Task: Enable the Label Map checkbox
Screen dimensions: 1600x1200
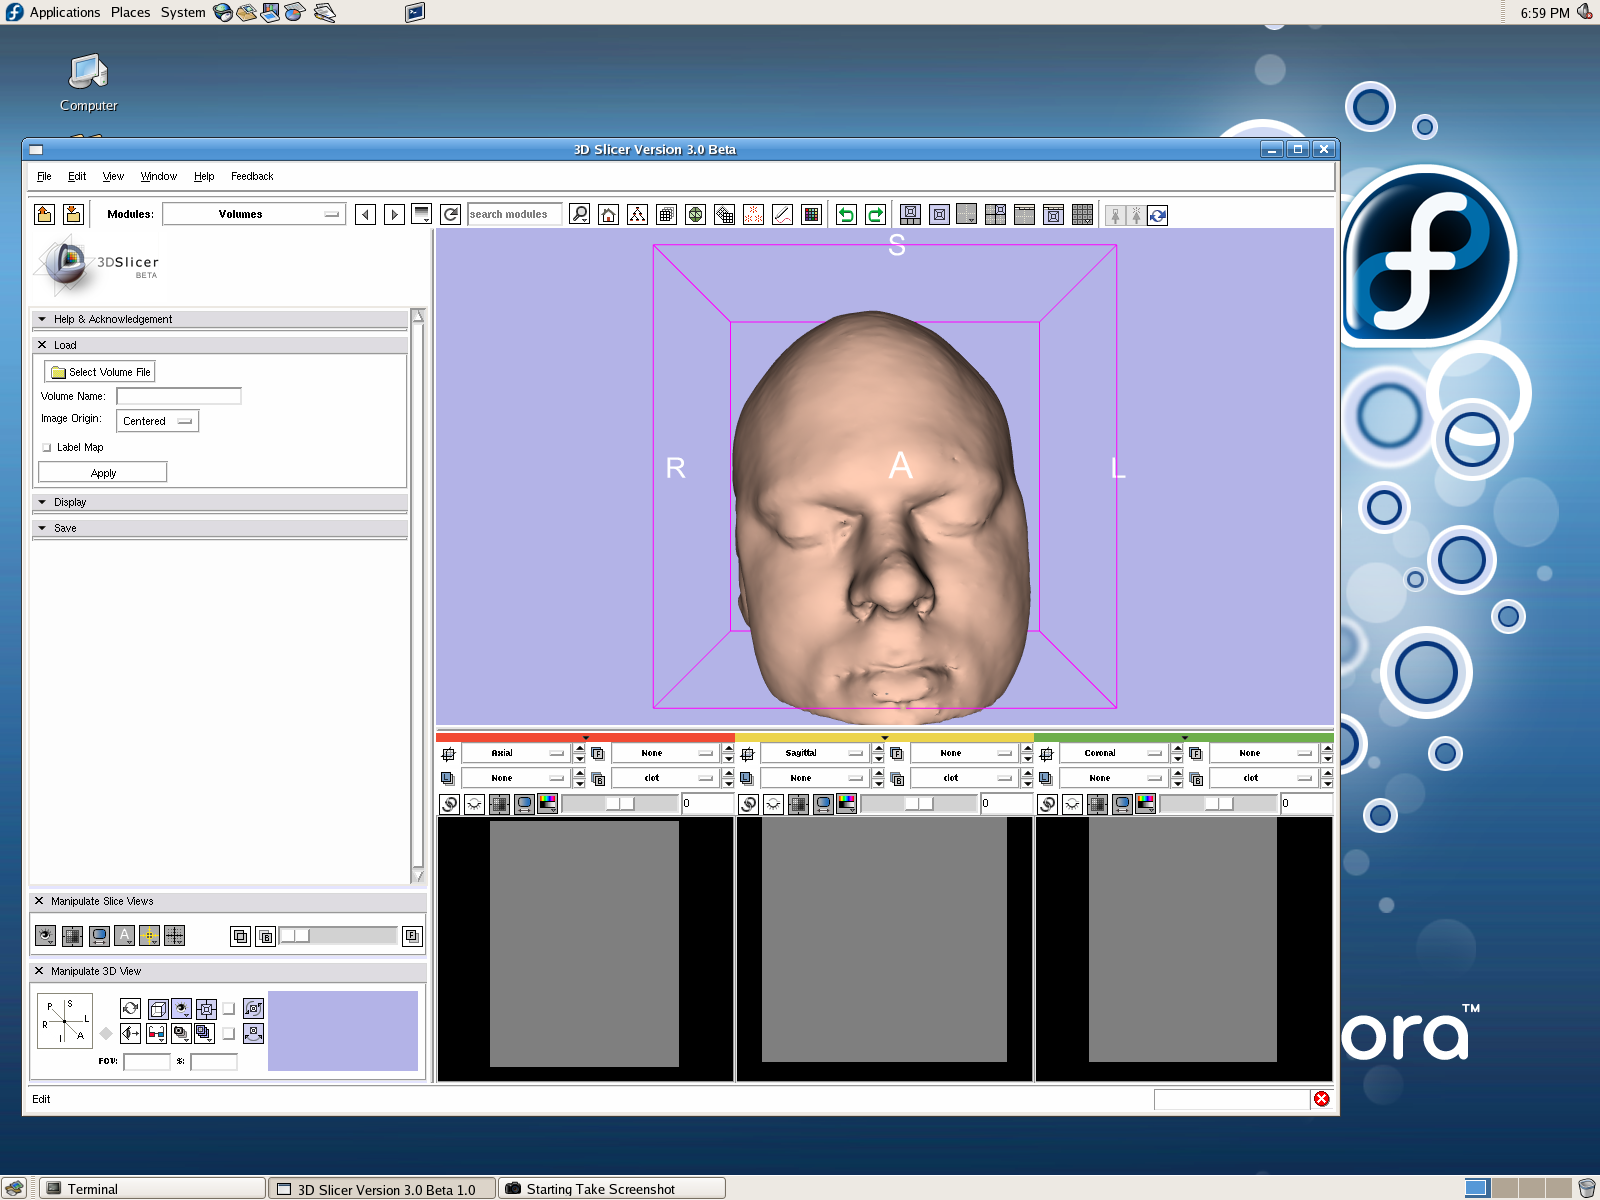Action: point(47,448)
